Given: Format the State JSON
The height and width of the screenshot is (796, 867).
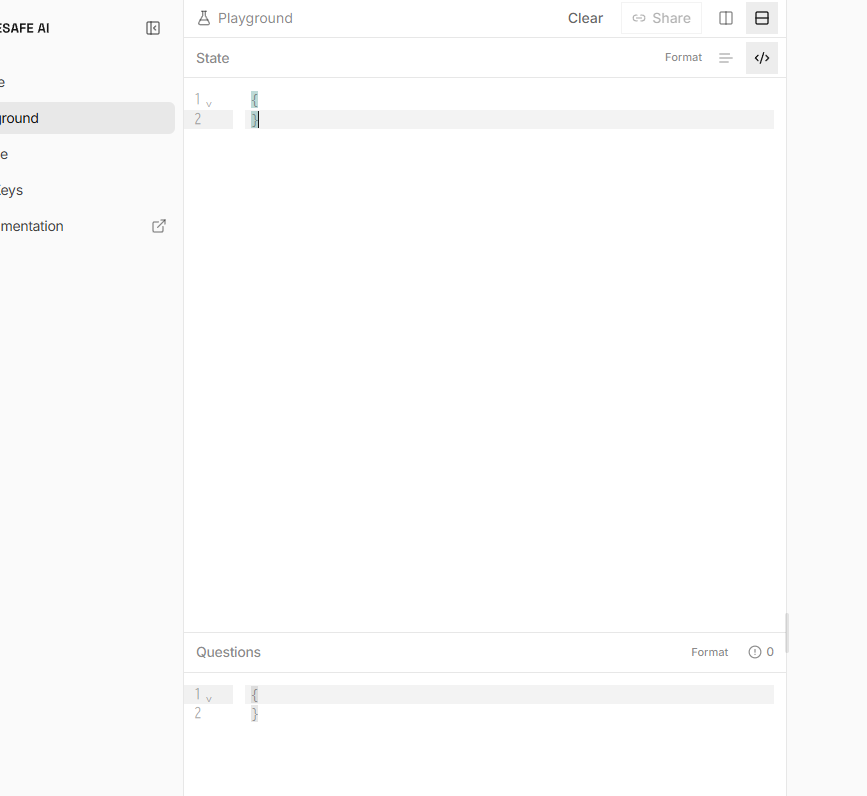Looking at the screenshot, I should pyautogui.click(x=683, y=57).
